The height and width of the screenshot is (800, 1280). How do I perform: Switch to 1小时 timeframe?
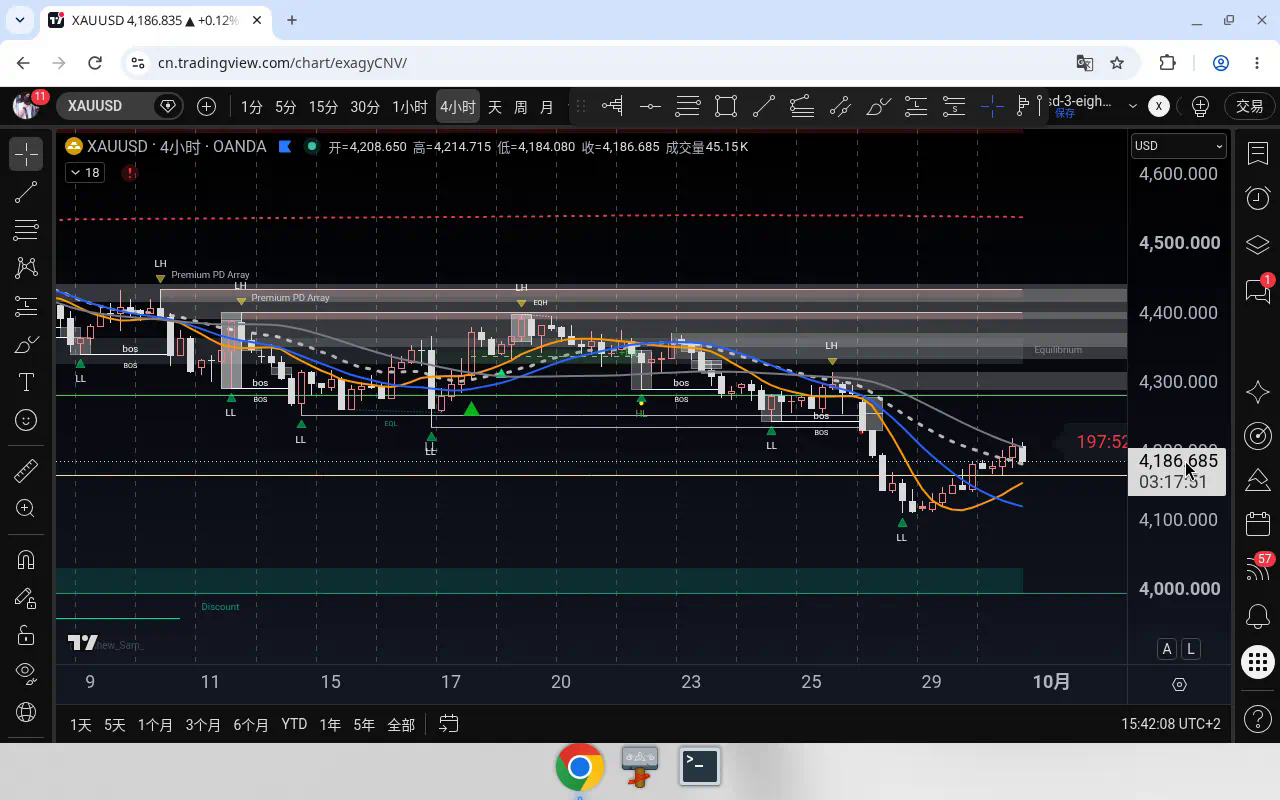pos(410,106)
